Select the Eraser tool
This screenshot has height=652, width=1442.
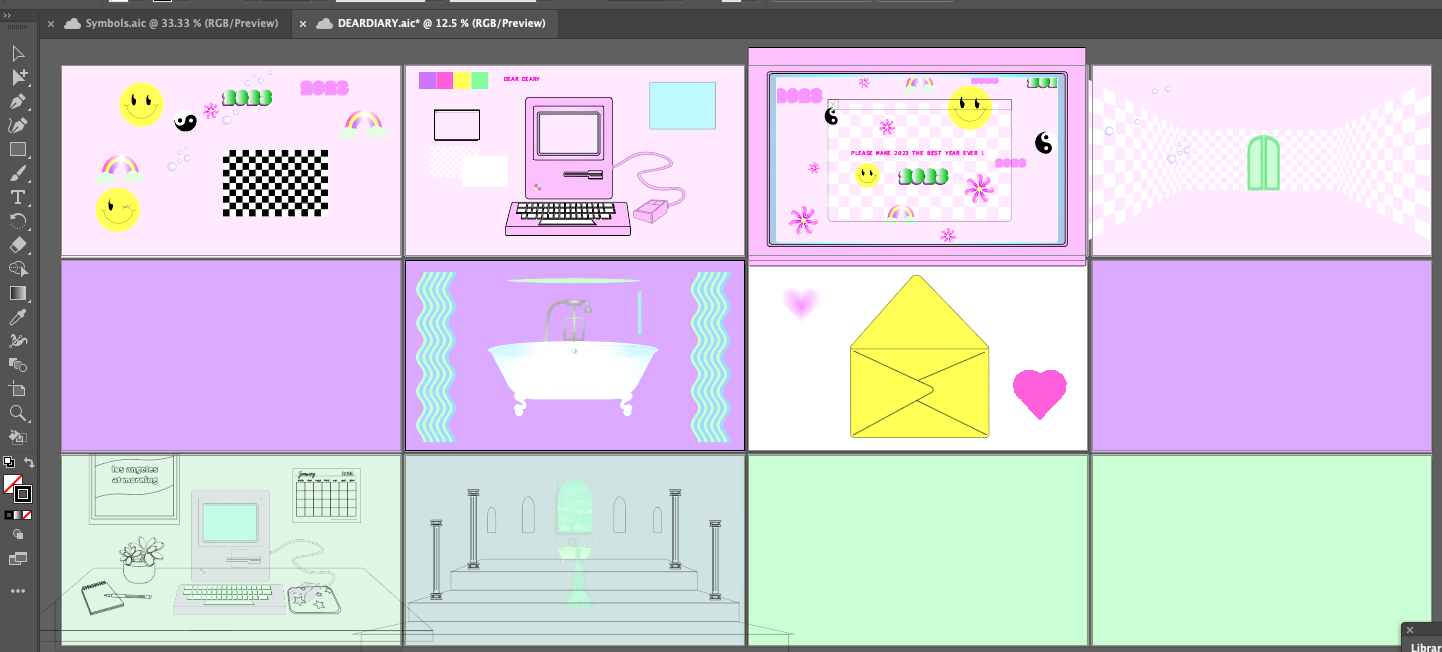[18, 245]
